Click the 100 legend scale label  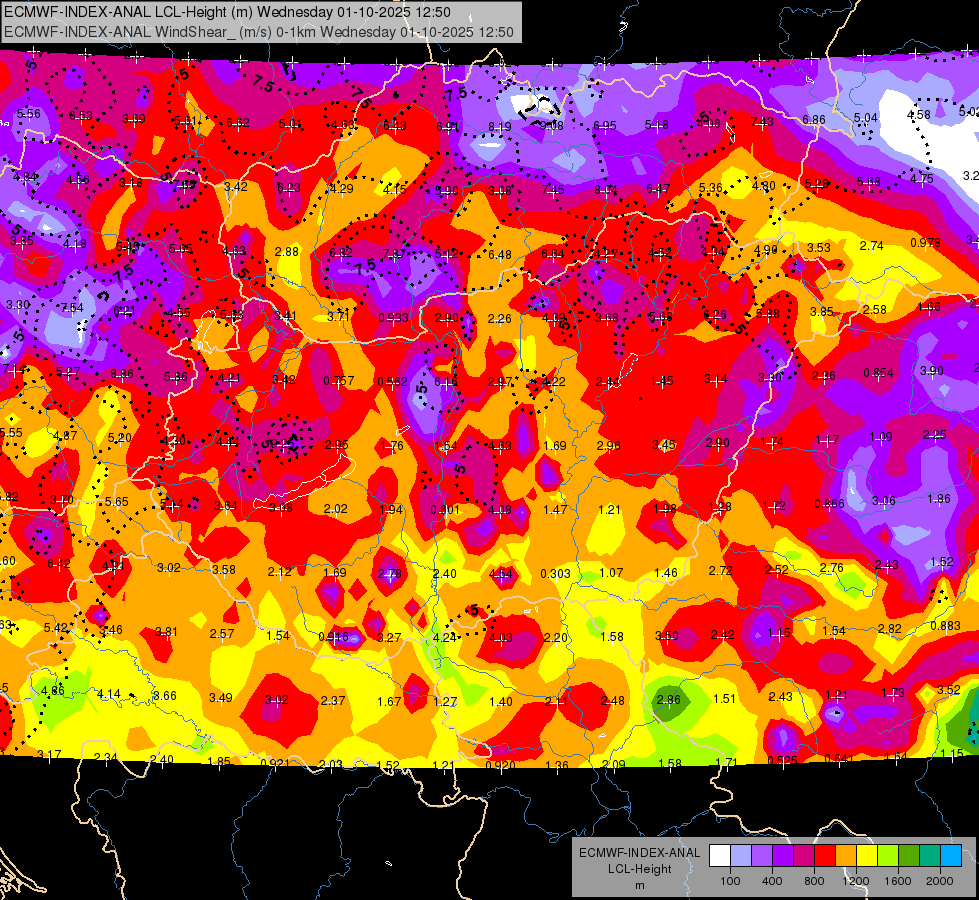[x=730, y=881]
